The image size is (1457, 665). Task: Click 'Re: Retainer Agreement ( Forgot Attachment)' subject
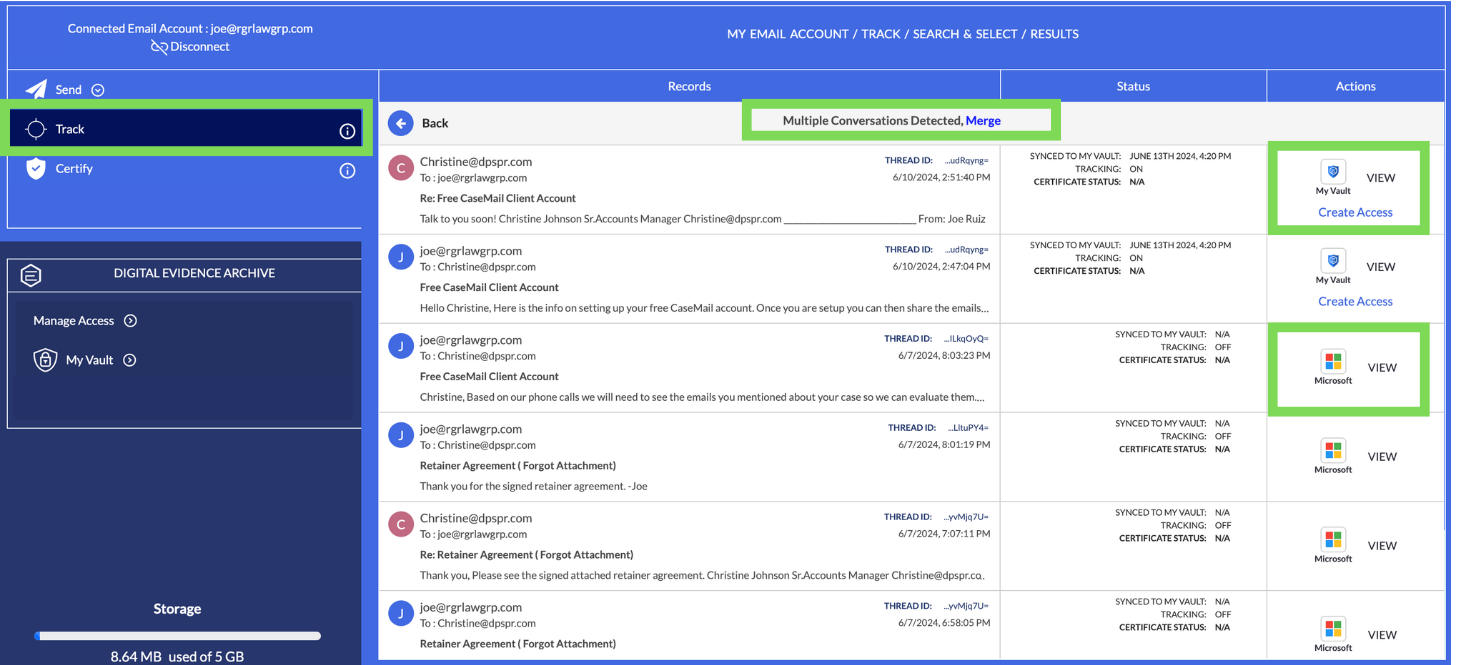(x=526, y=555)
